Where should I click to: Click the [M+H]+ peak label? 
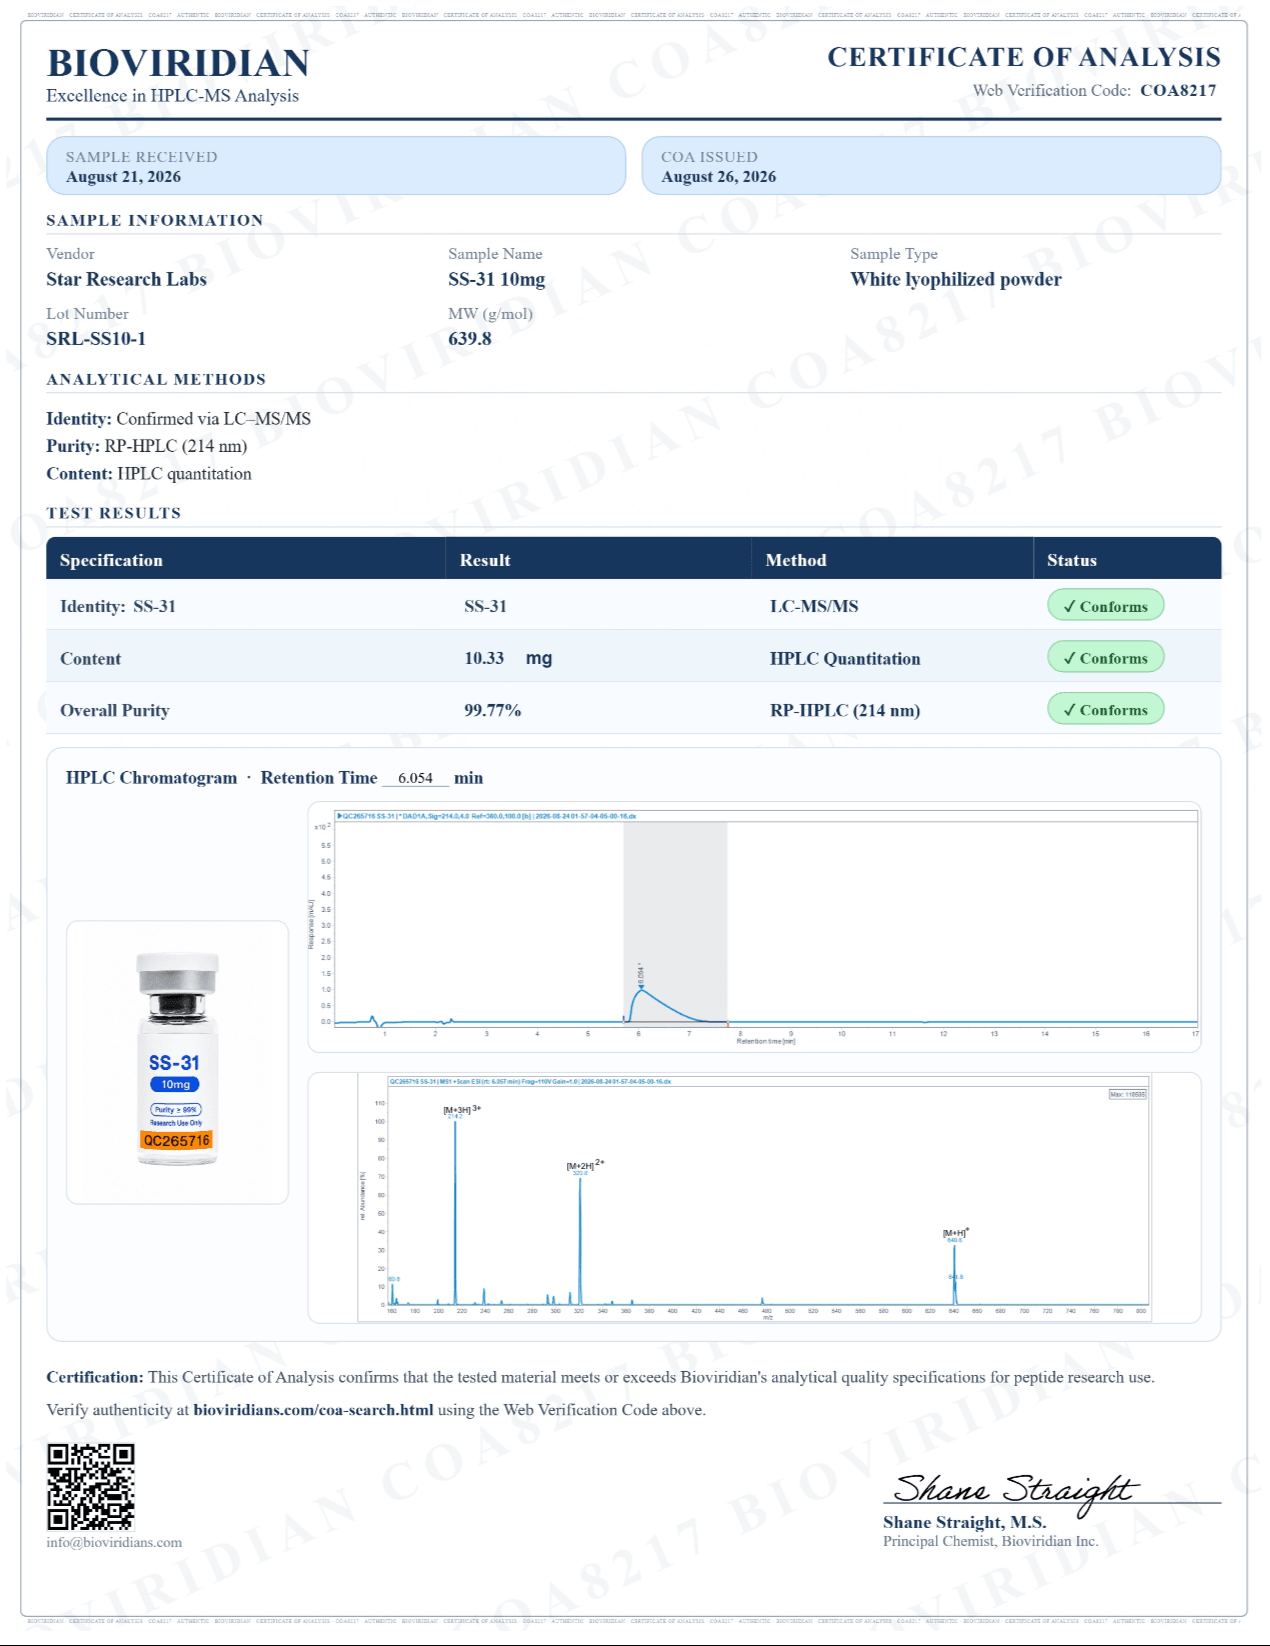pyautogui.click(x=956, y=1233)
